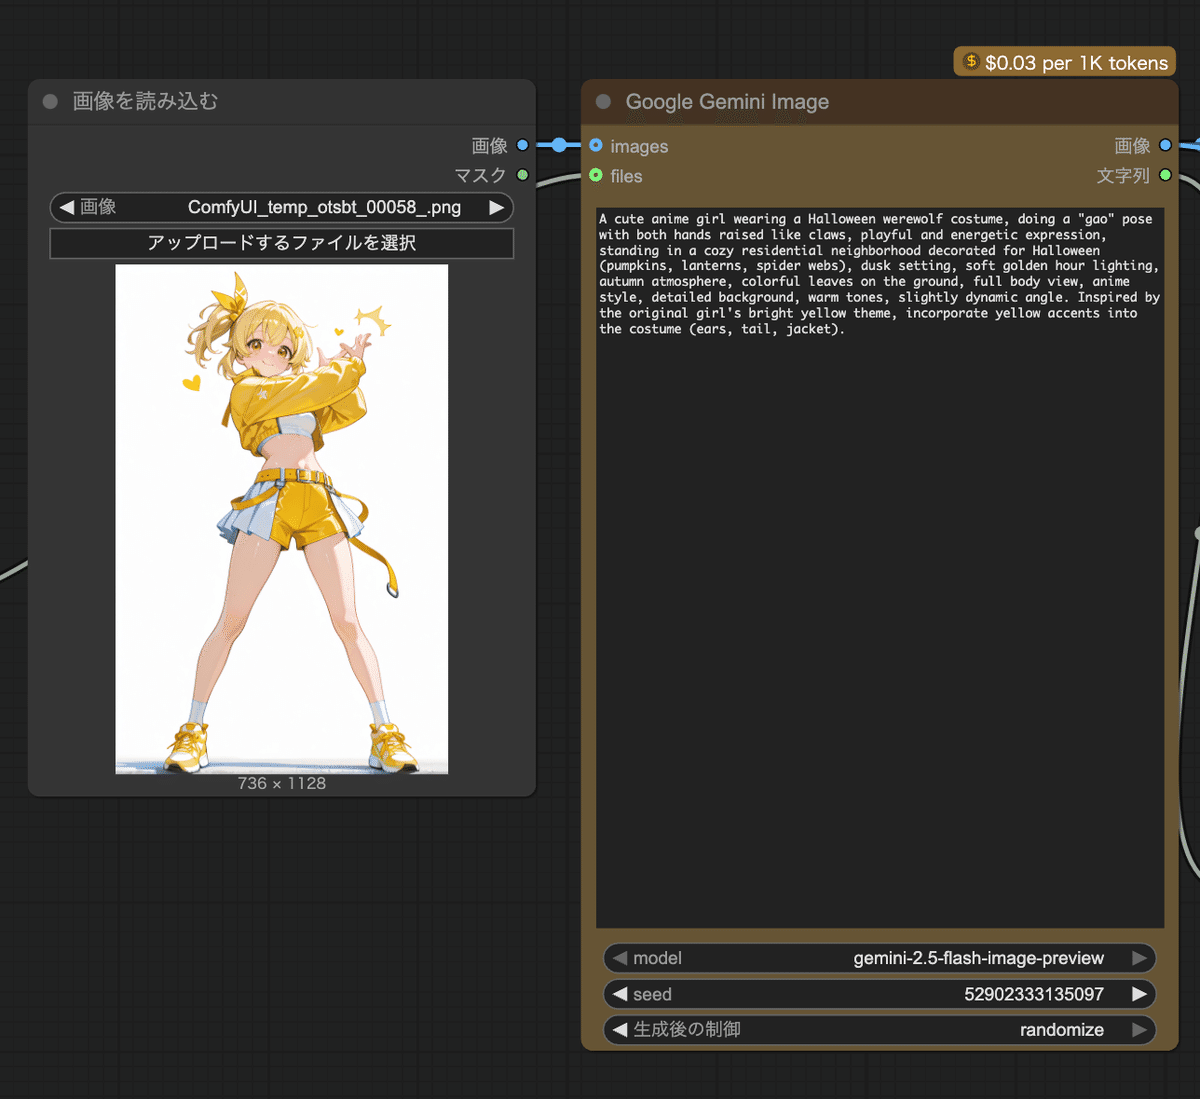Decrease the seed value with left arrow
This screenshot has height=1099, width=1200.
click(620, 994)
